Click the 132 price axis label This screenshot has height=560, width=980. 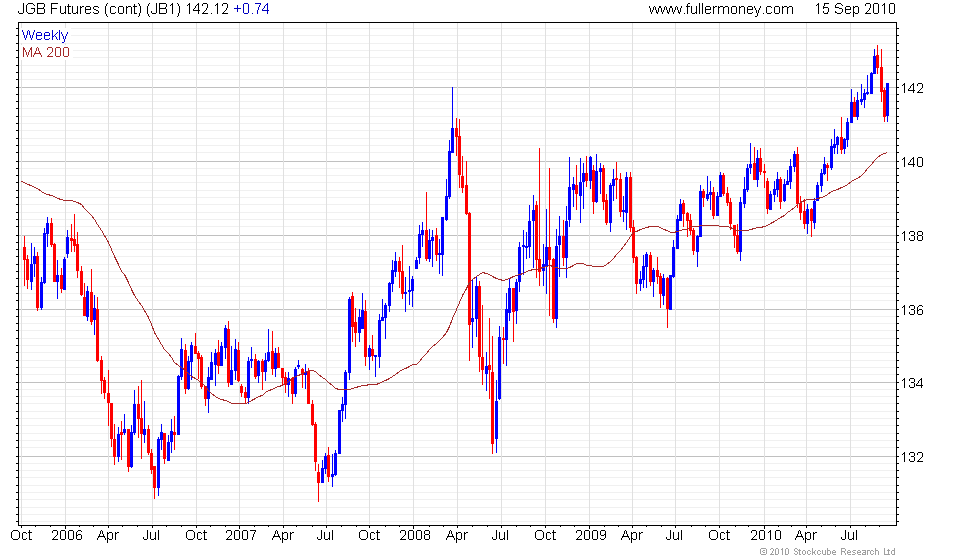coord(912,457)
